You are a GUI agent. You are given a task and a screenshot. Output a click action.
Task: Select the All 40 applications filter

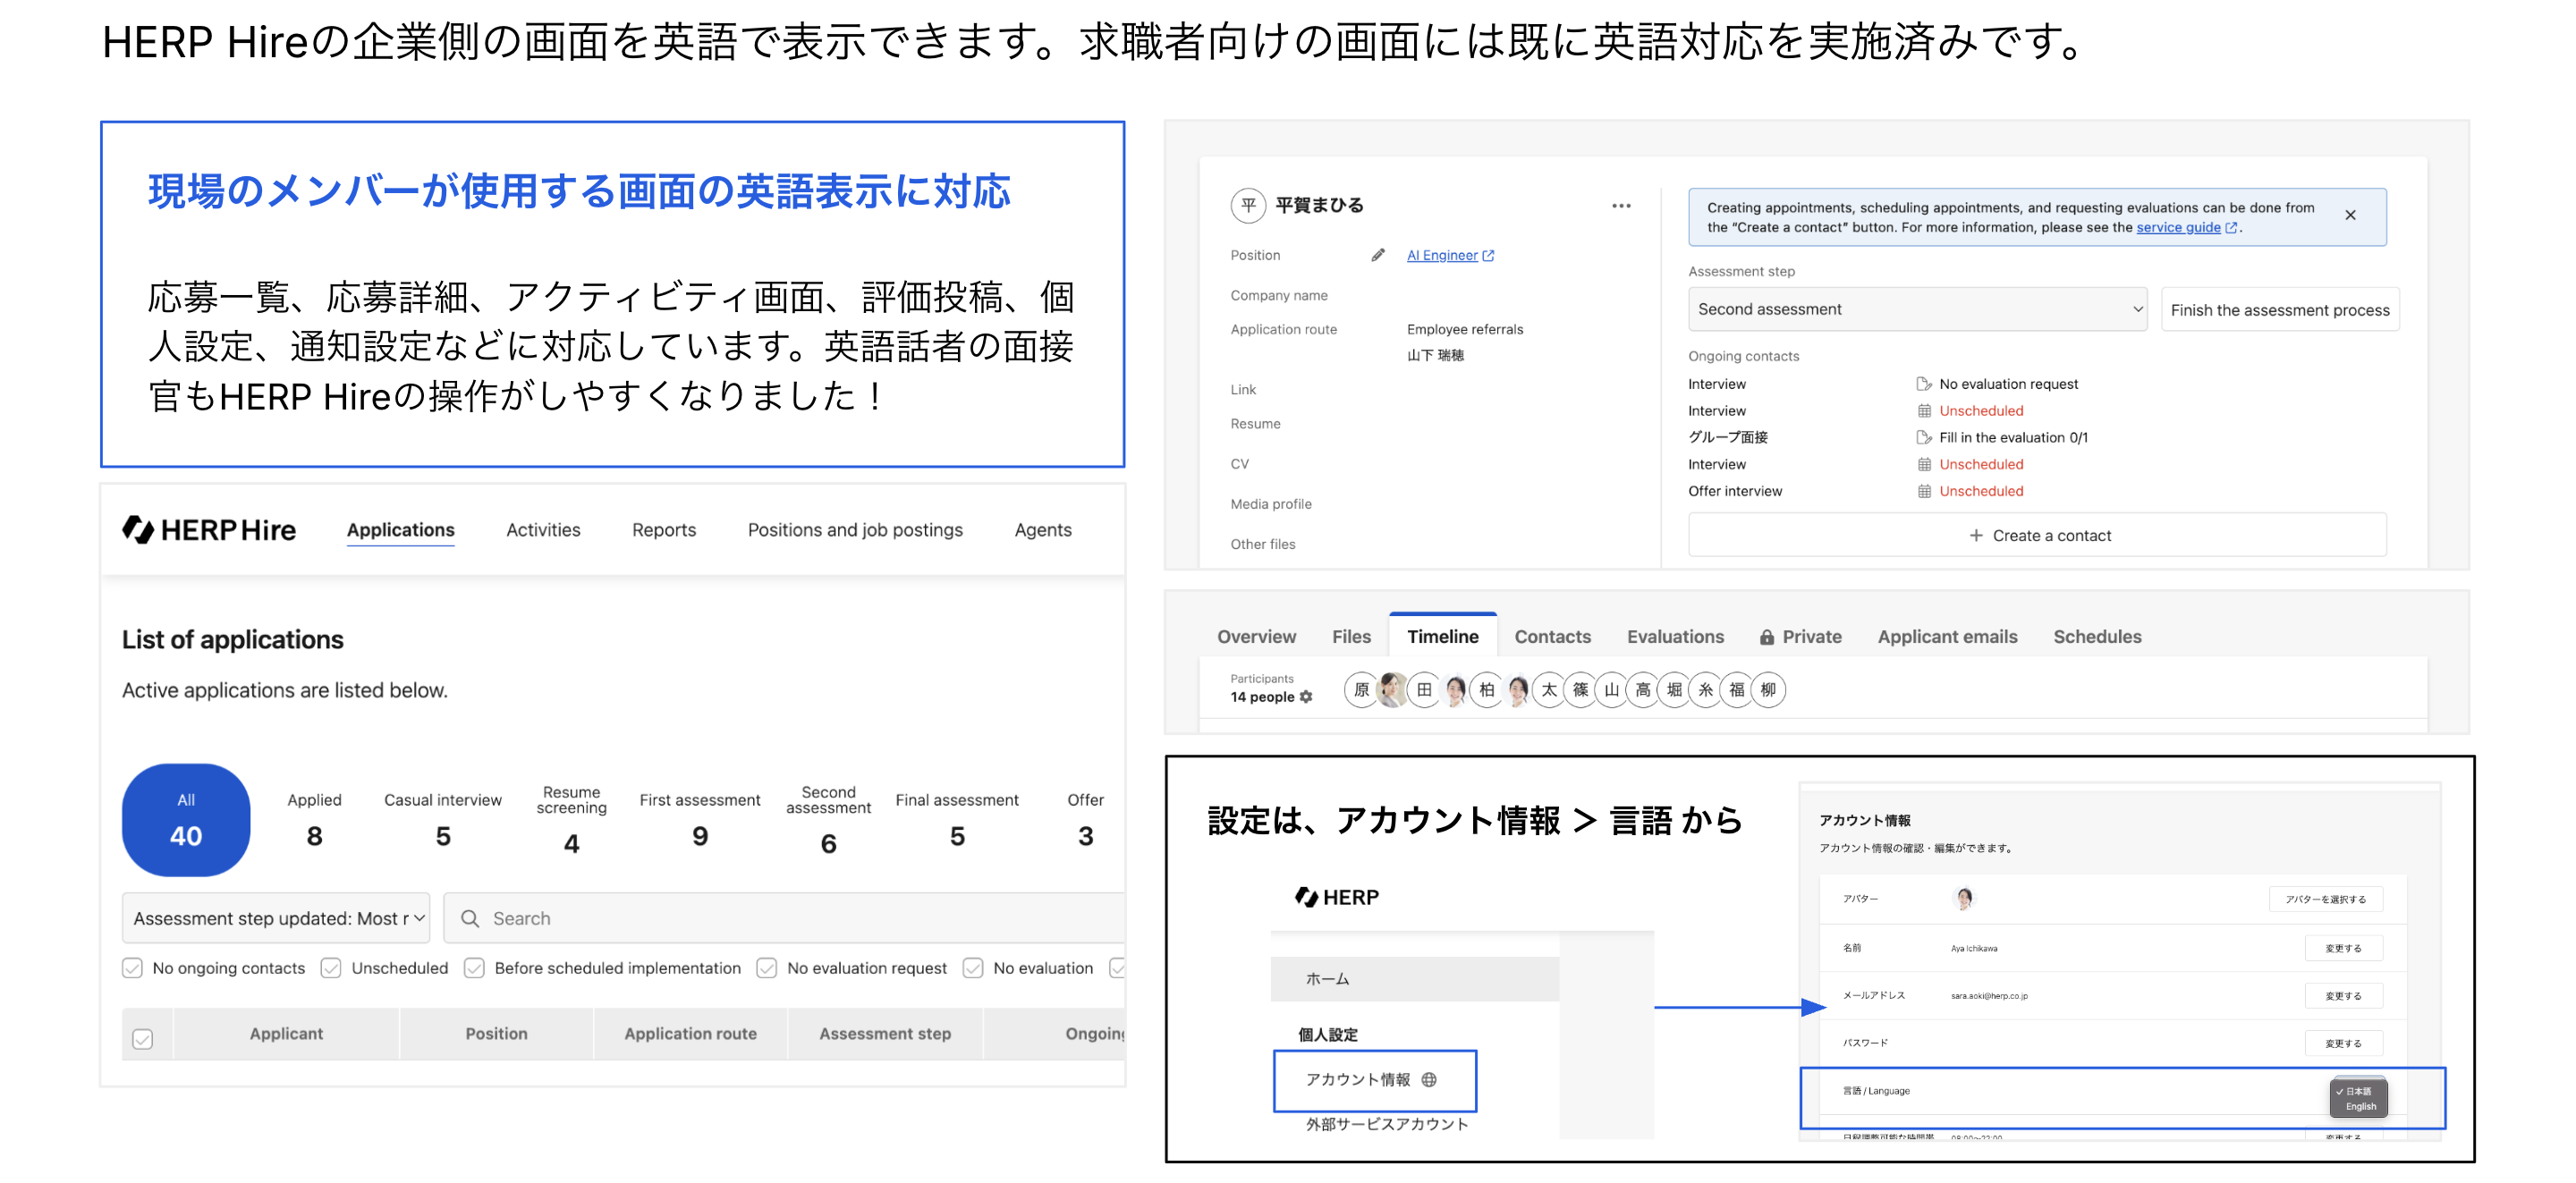(186, 820)
